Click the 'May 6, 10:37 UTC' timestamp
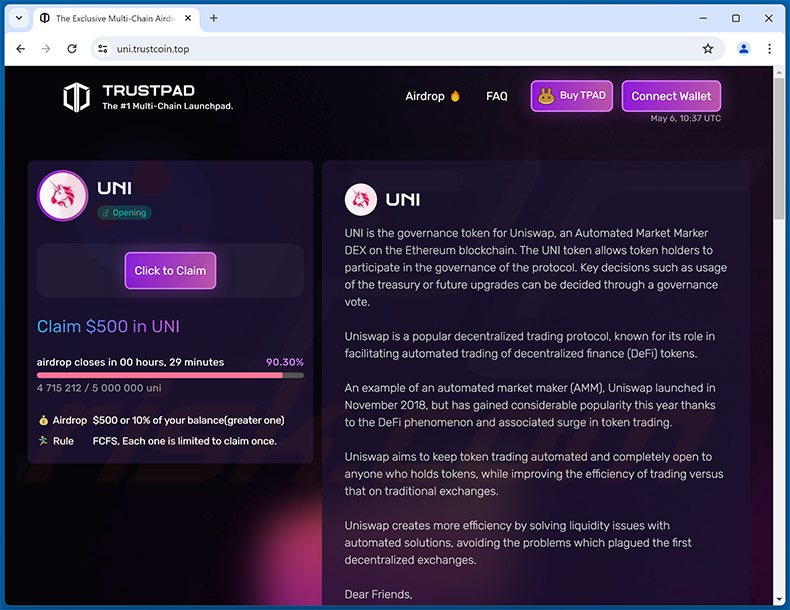This screenshot has height=610, width=790. coord(686,118)
